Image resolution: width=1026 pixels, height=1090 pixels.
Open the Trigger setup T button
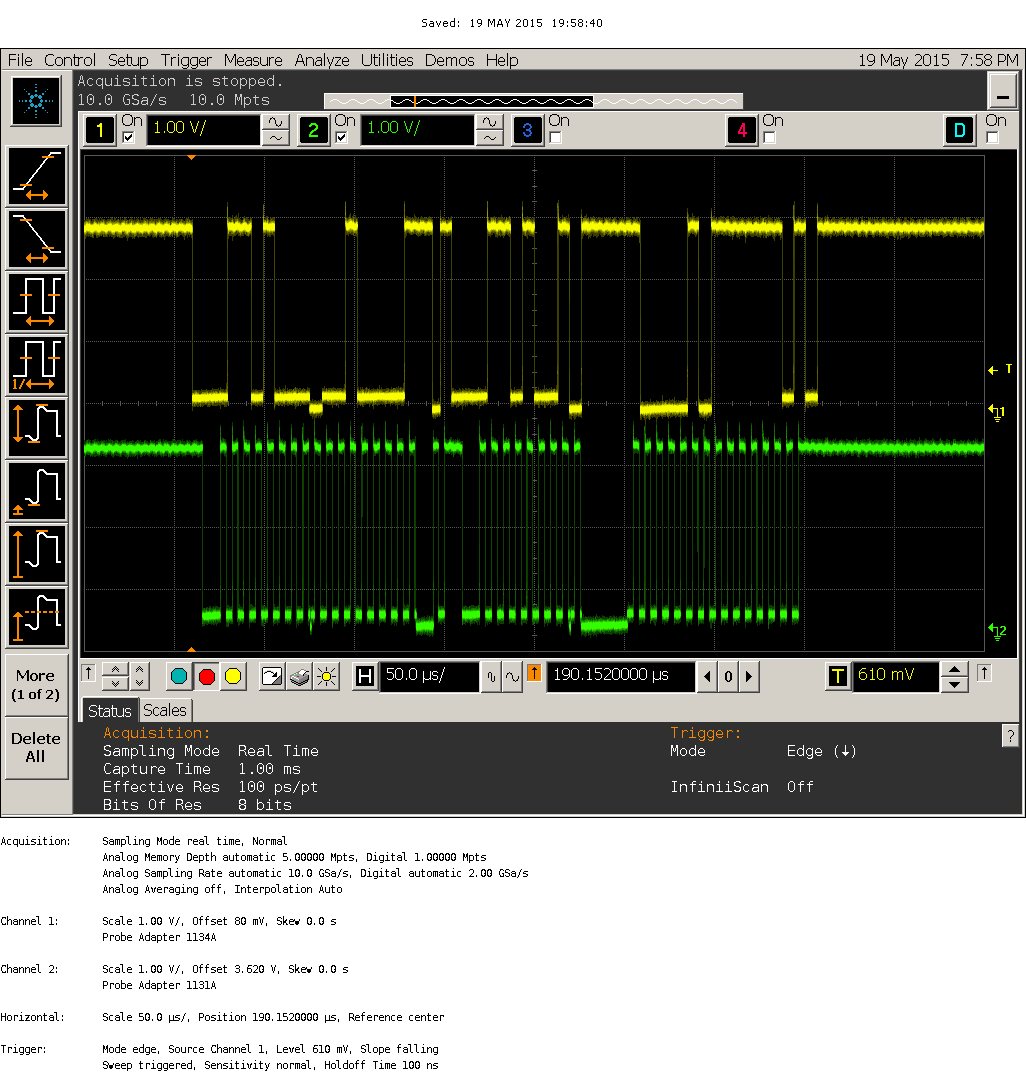pyautogui.click(x=838, y=676)
